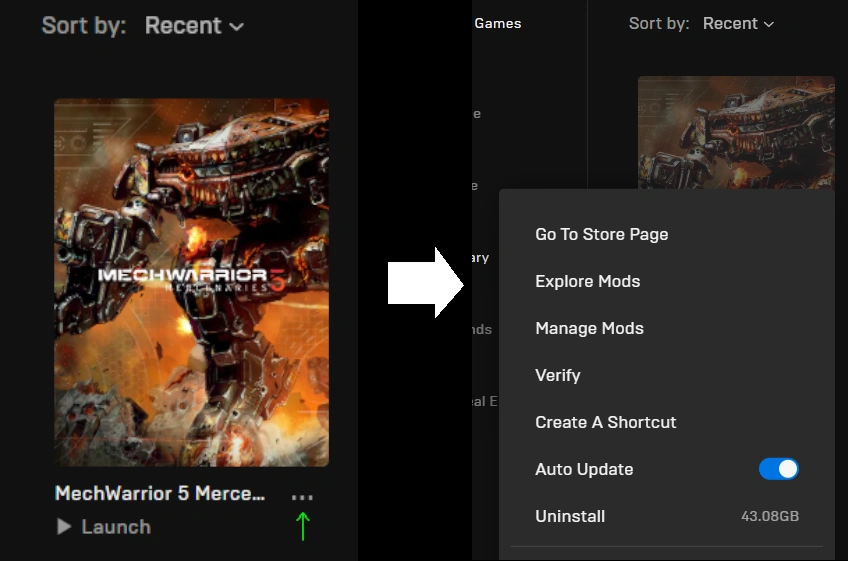The width and height of the screenshot is (848, 561).
Task: Select Go To Store Page
Action: tap(601, 234)
